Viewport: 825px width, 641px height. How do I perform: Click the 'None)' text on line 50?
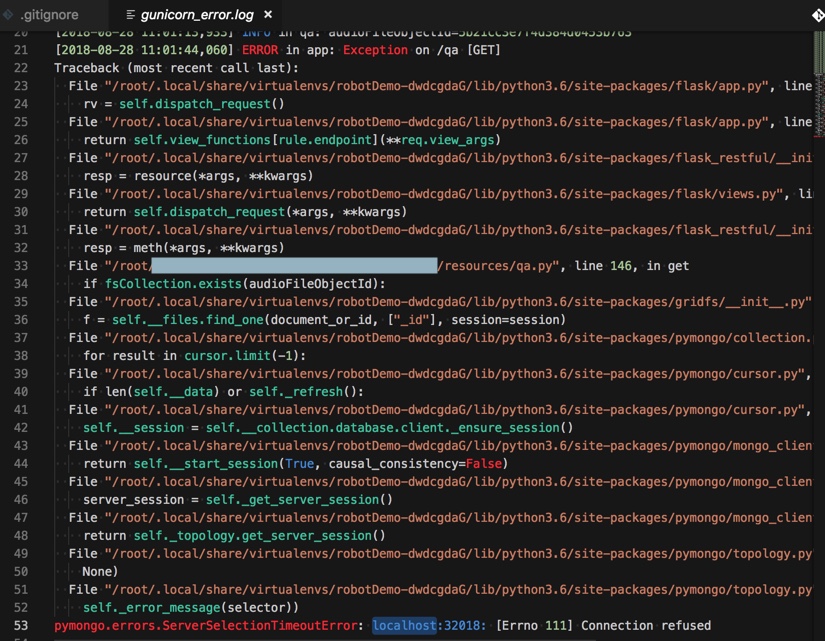point(100,572)
